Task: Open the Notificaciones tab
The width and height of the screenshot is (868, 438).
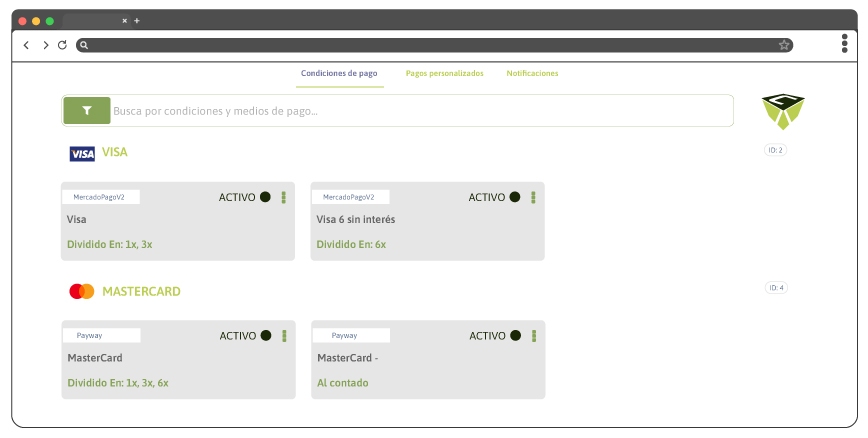Action: (532, 74)
